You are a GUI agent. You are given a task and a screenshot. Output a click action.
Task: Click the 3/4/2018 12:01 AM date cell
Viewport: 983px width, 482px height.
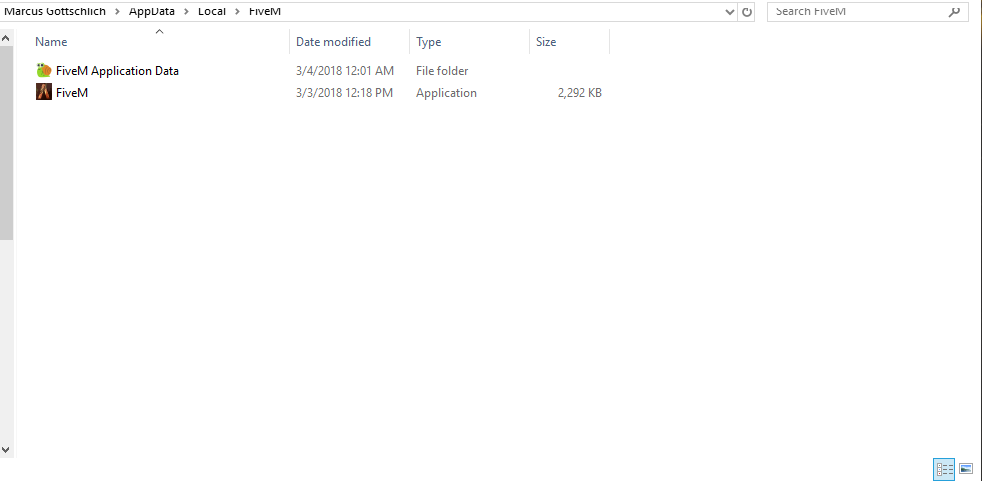(x=345, y=71)
